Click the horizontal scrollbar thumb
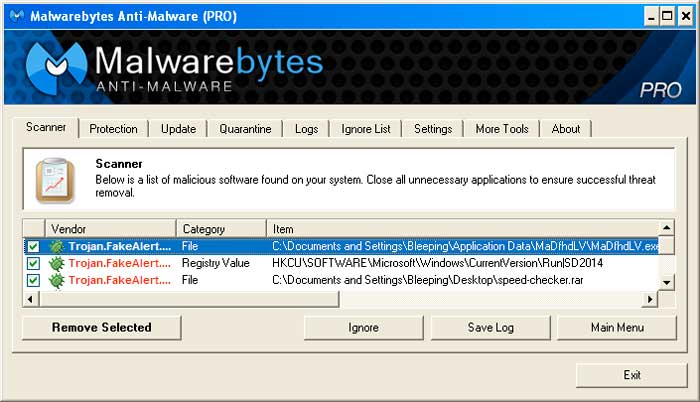This screenshot has width=700, height=402. click(189, 299)
